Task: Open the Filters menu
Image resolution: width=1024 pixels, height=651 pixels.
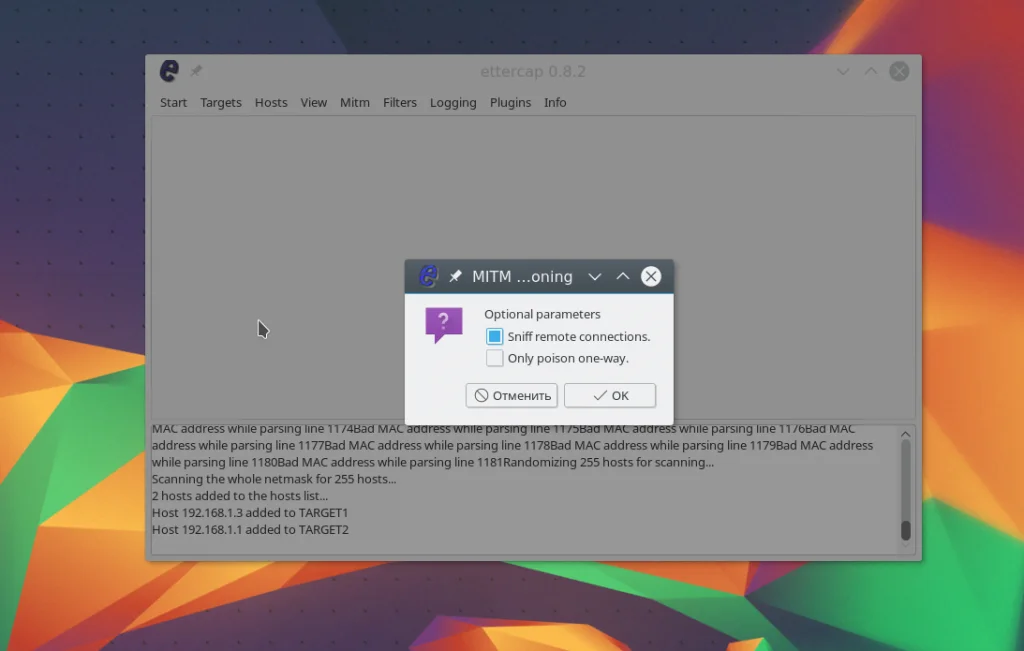Action: click(x=400, y=103)
